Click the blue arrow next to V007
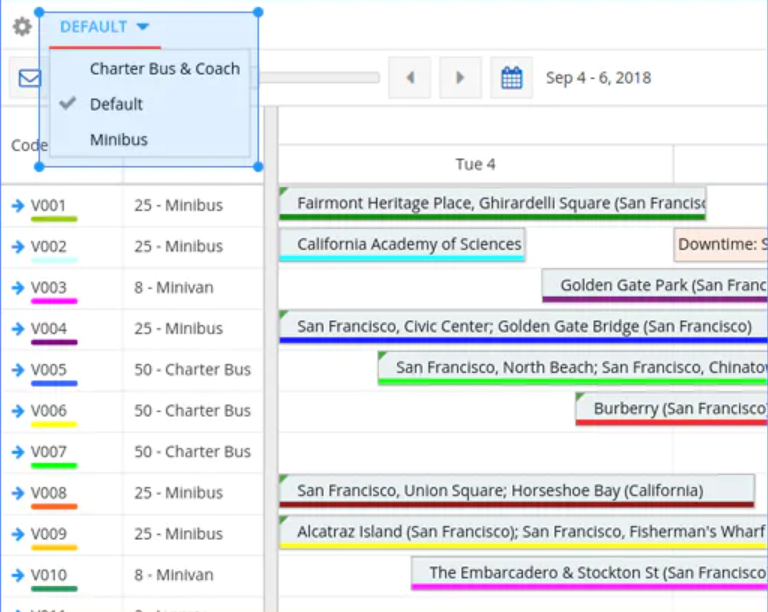 18,451
